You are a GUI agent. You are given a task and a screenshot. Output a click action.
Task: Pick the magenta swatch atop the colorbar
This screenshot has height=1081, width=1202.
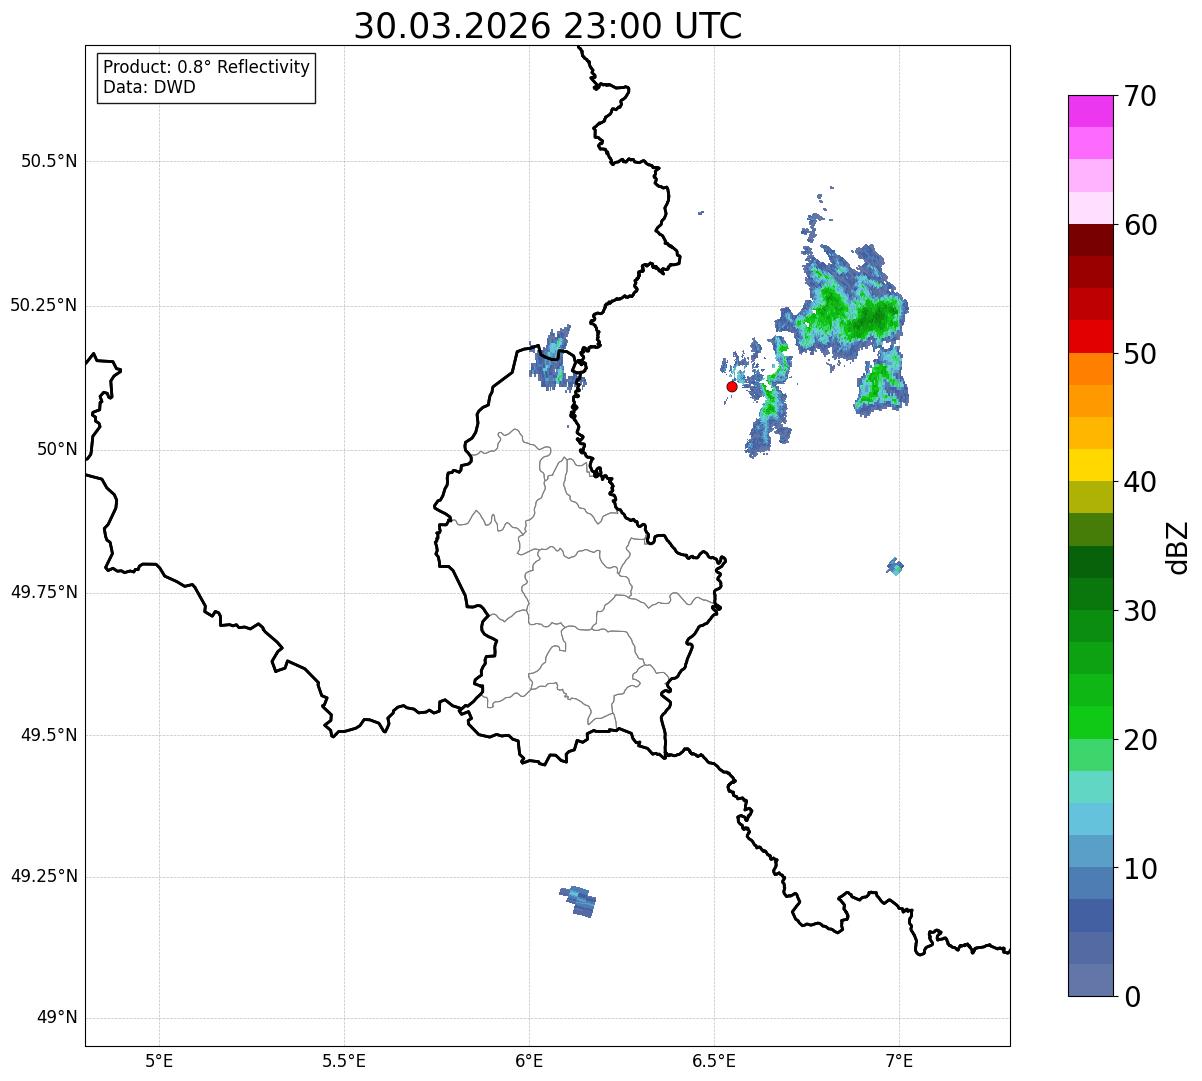coord(1090,111)
